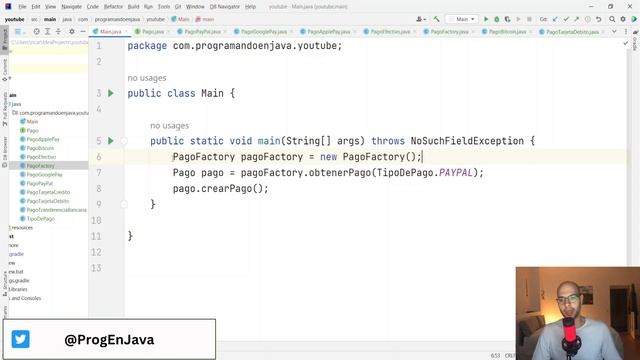The height and width of the screenshot is (360, 640).
Task: Click 'no usages' hint above main method
Action: coord(169,125)
